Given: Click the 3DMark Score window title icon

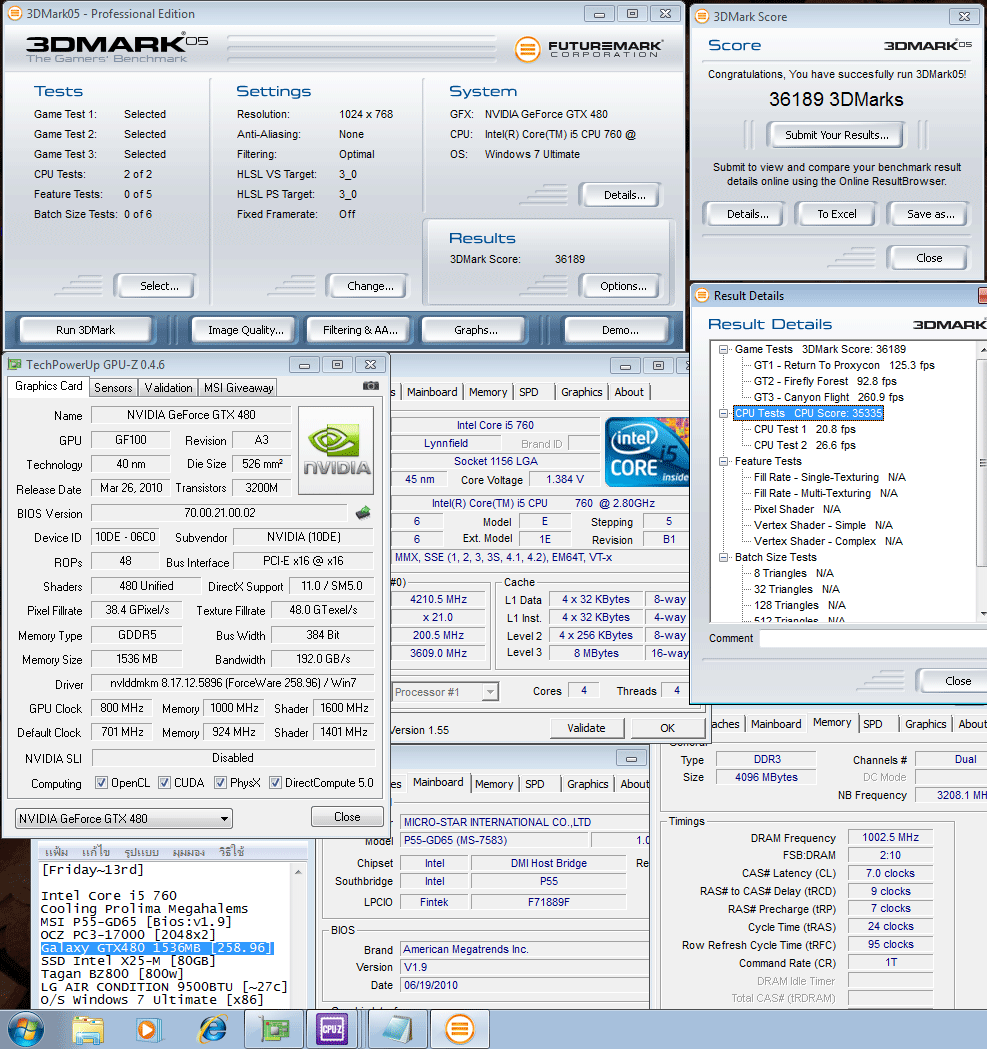Looking at the screenshot, I should [x=701, y=16].
